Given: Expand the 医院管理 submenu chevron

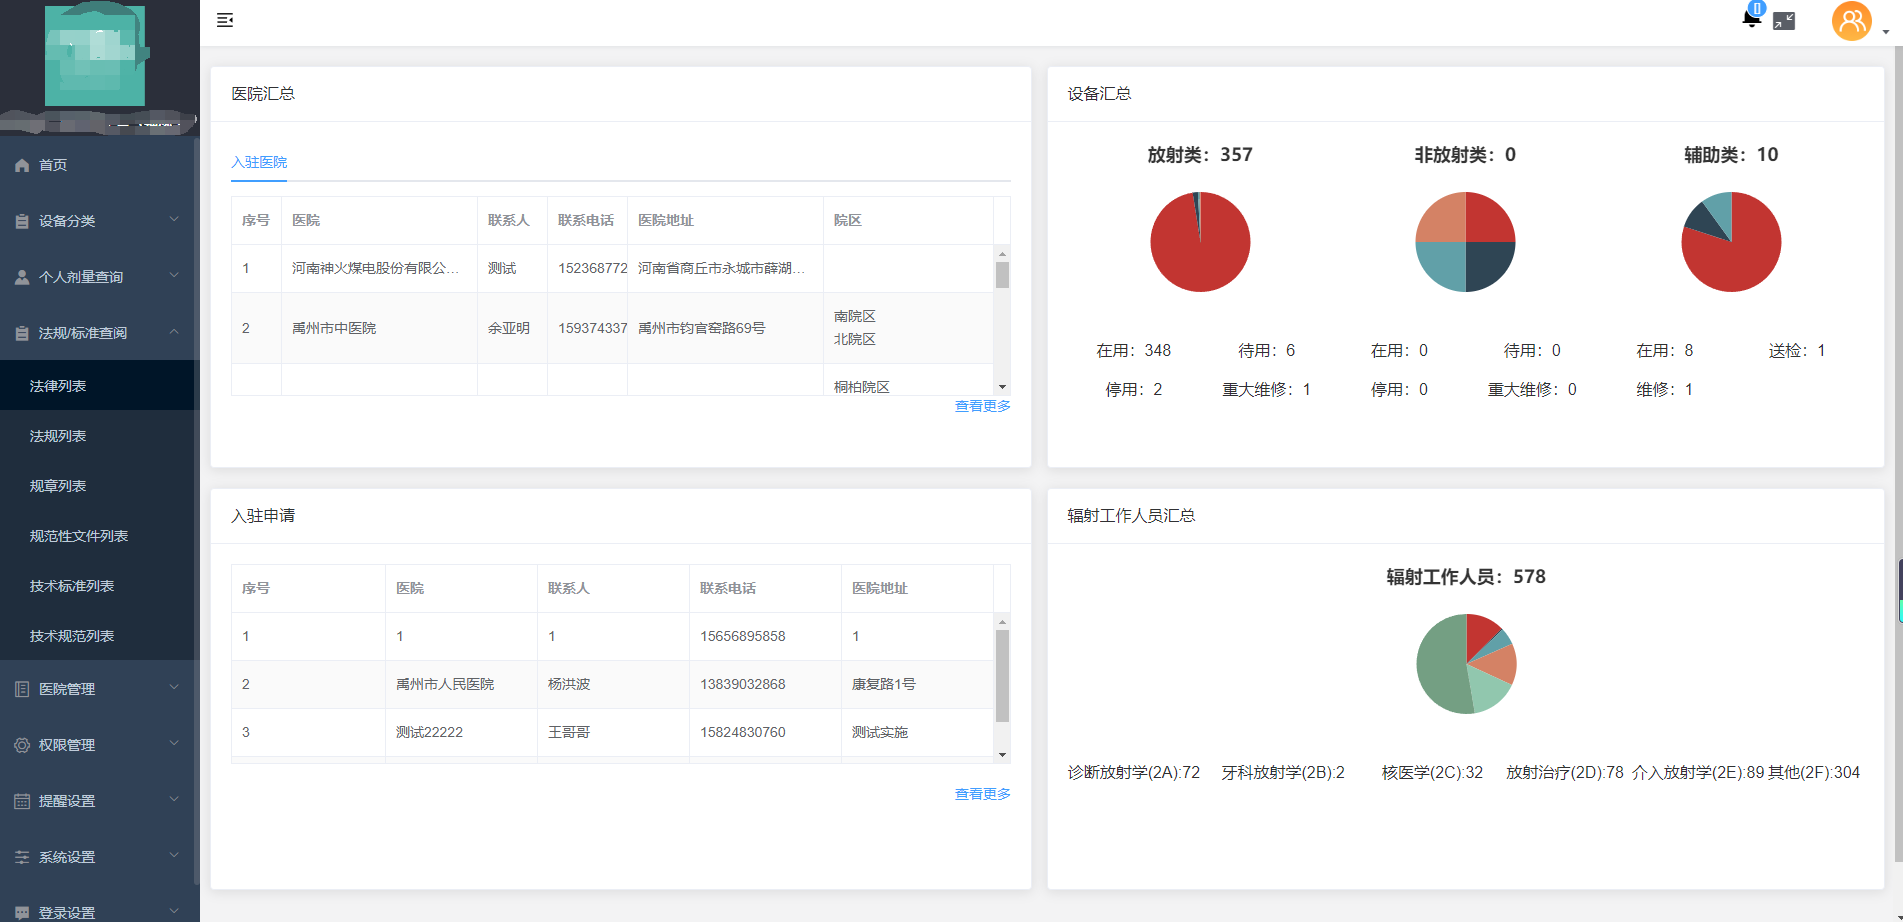Looking at the screenshot, I should 174,688.
